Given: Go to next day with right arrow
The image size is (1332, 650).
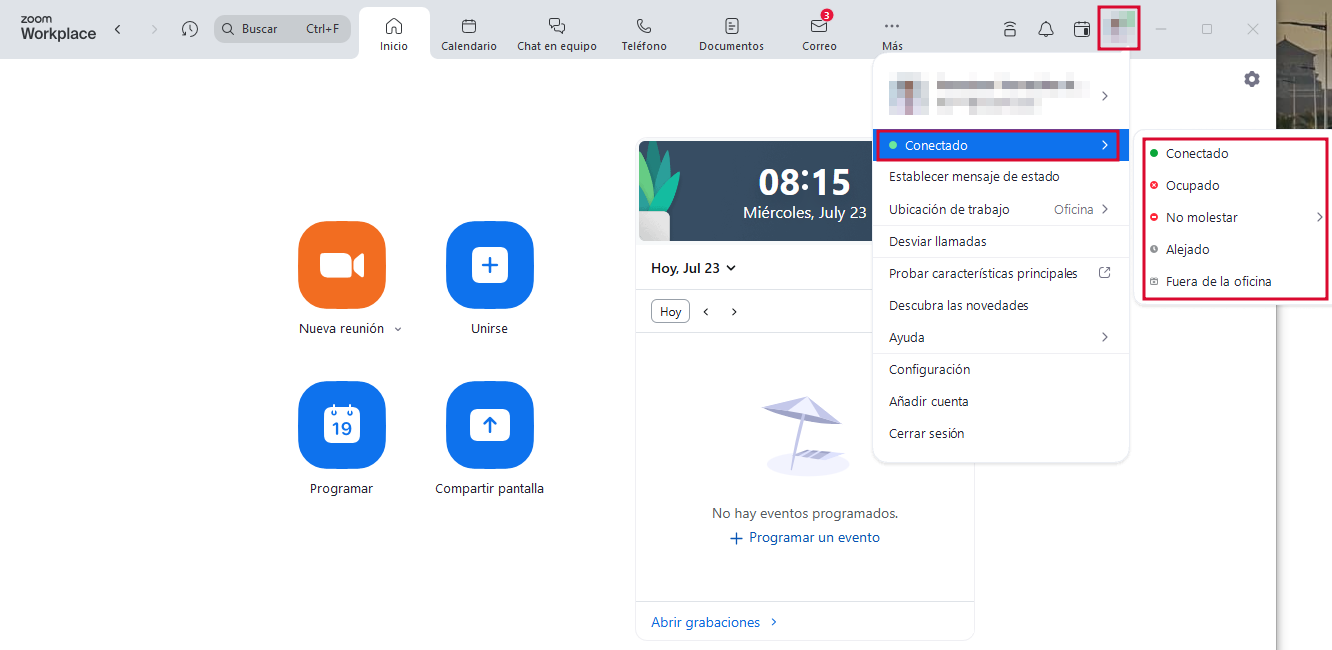Looking at the screenshot, I should [734, 312].
